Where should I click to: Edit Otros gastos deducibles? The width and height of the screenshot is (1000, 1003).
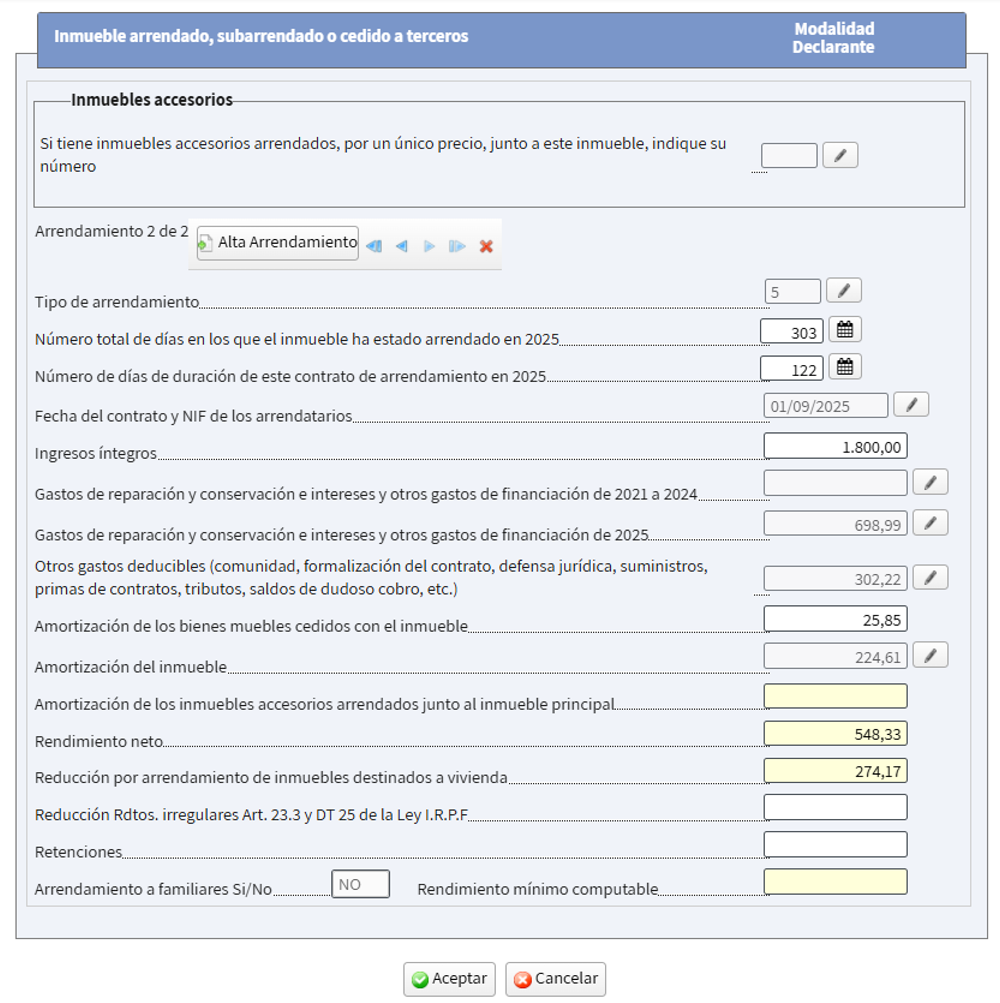[930, 577]
